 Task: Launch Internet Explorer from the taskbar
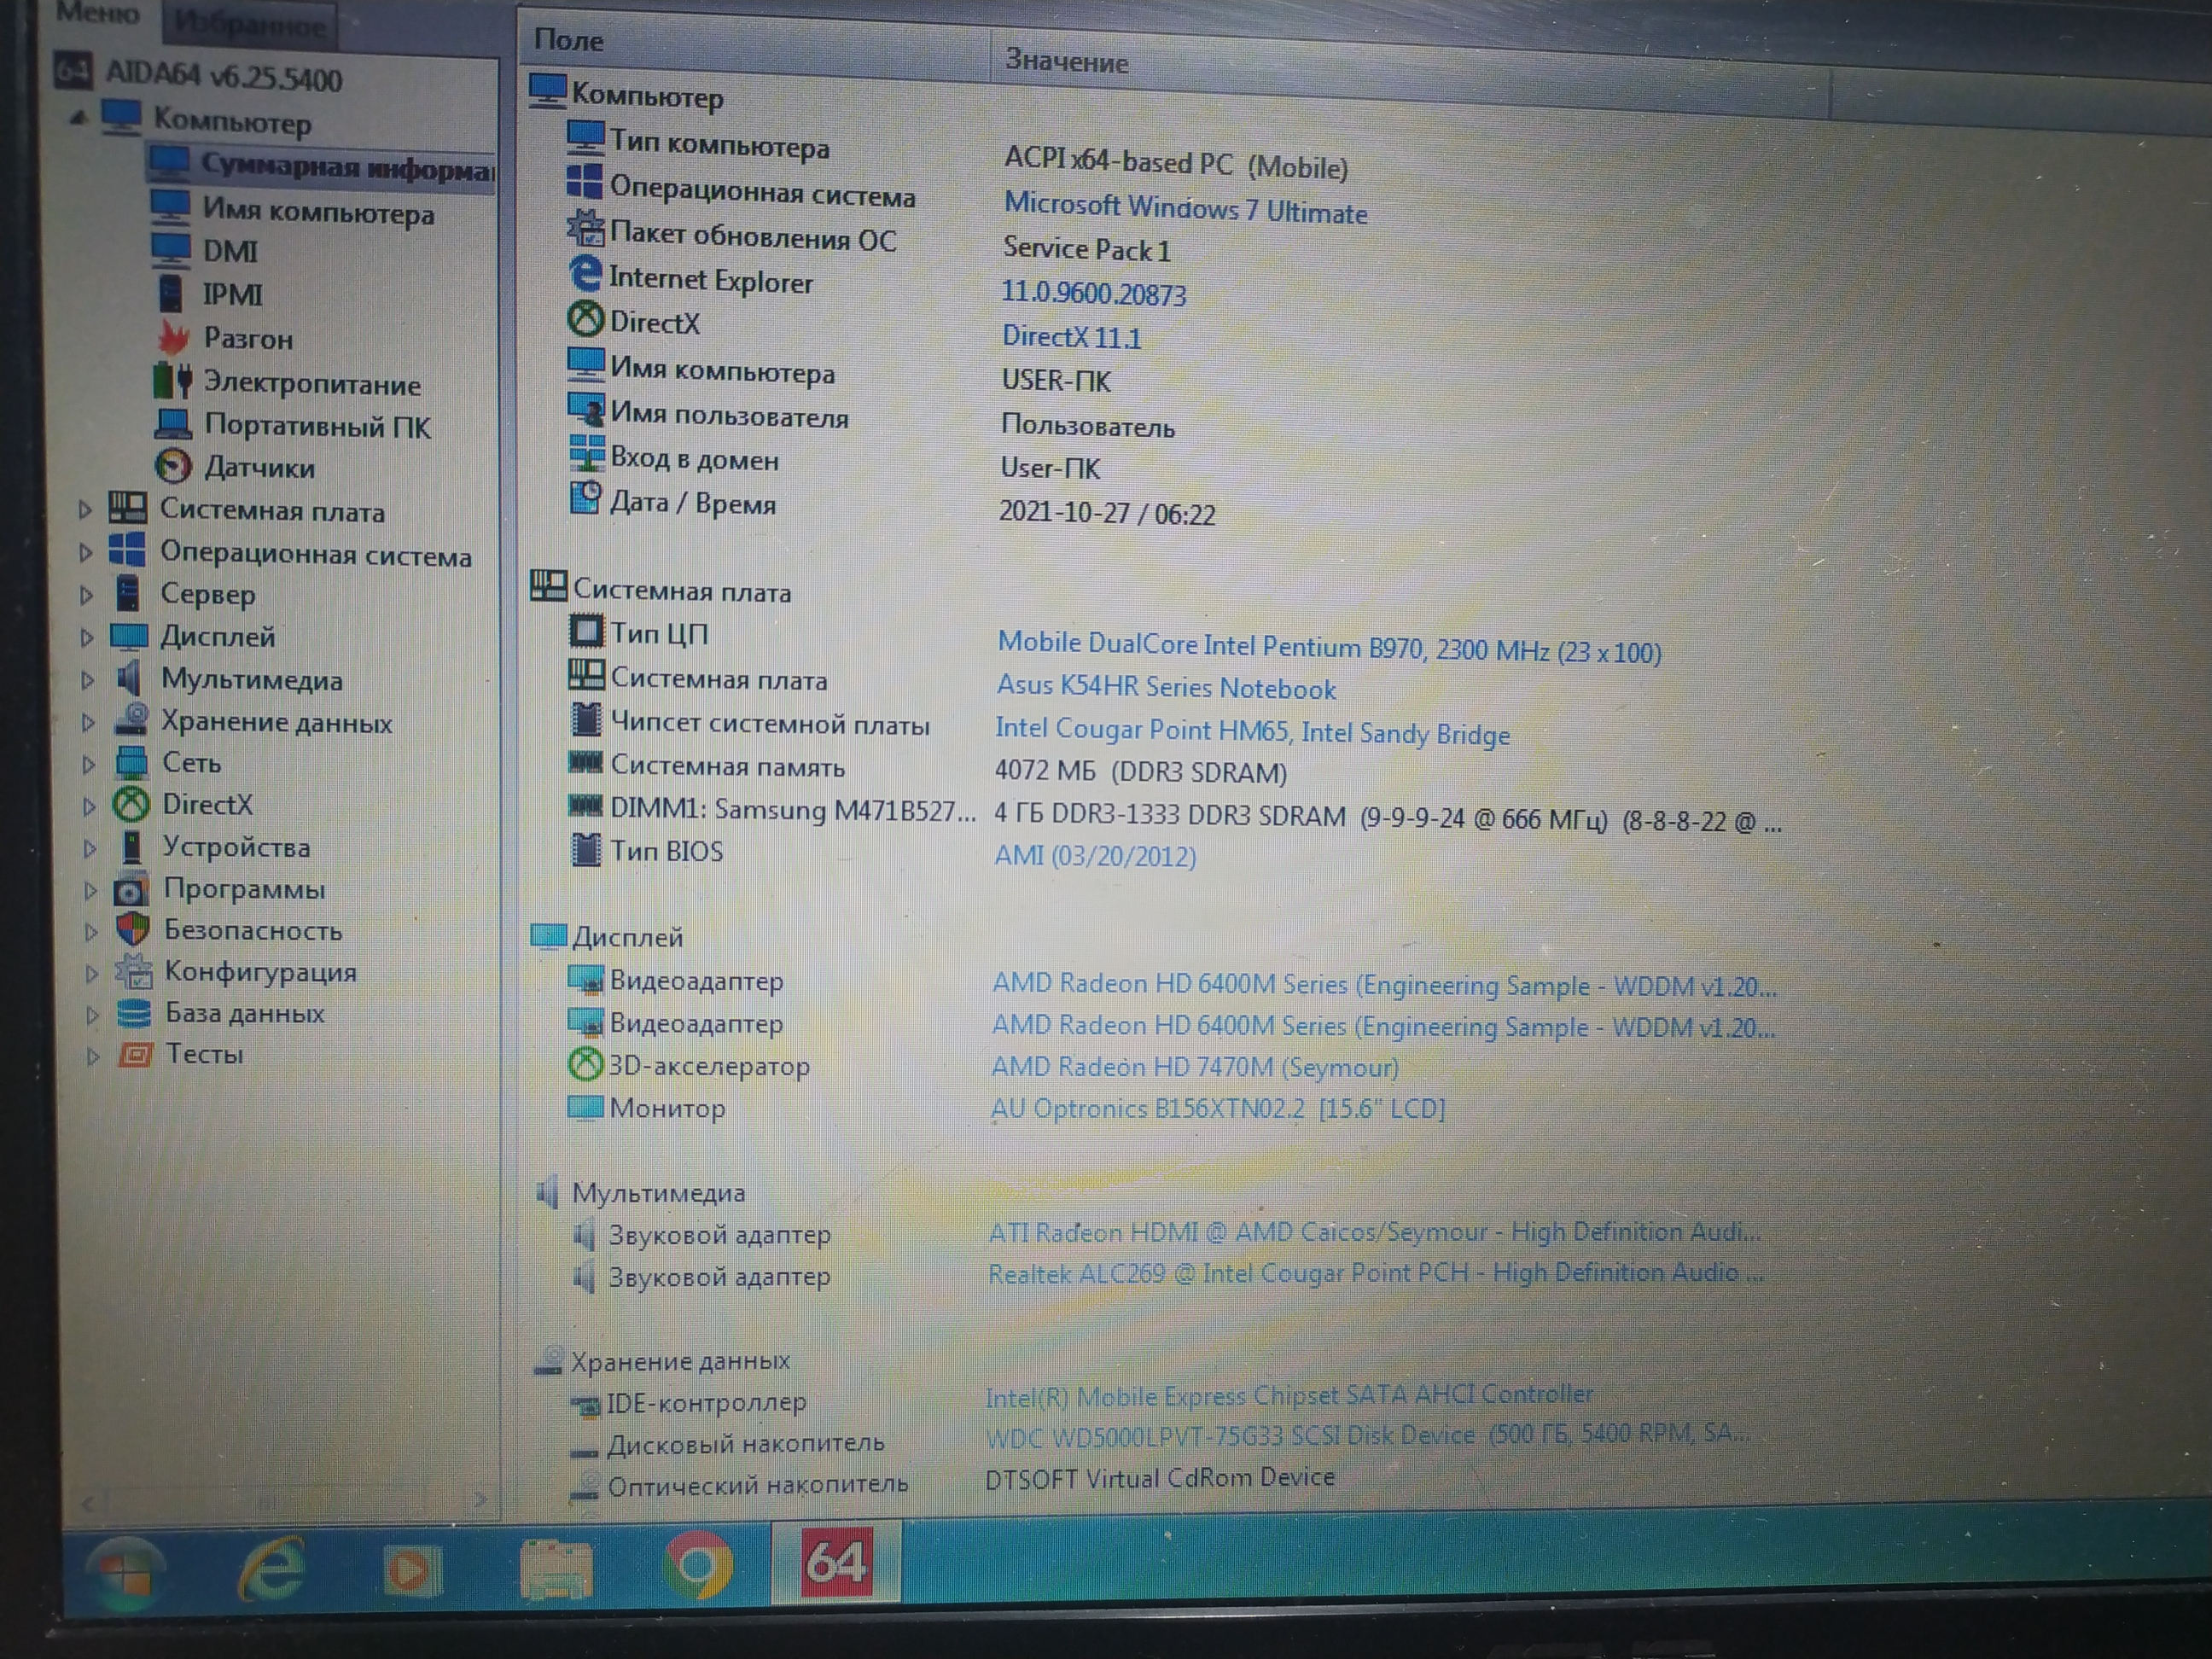[x=271, y=1568]
